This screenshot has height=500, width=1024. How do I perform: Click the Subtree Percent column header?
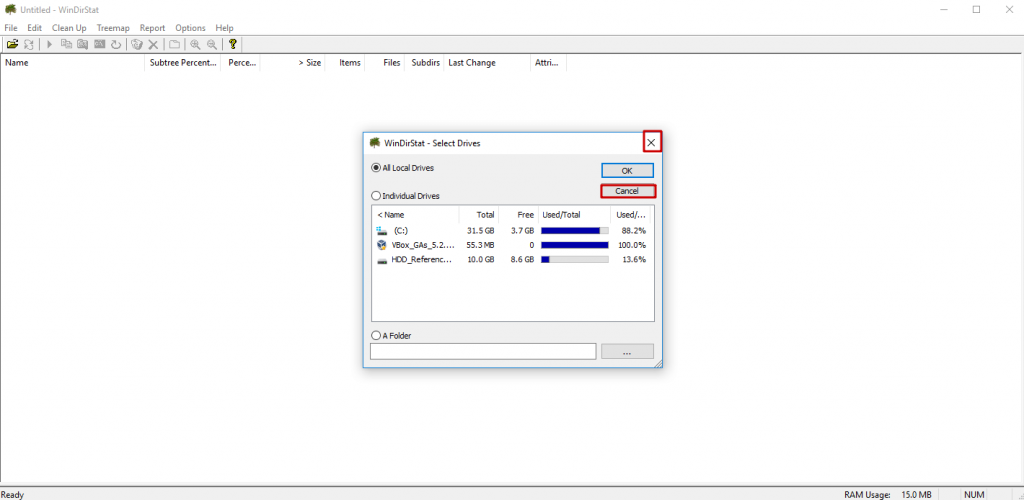click(182, 63)
